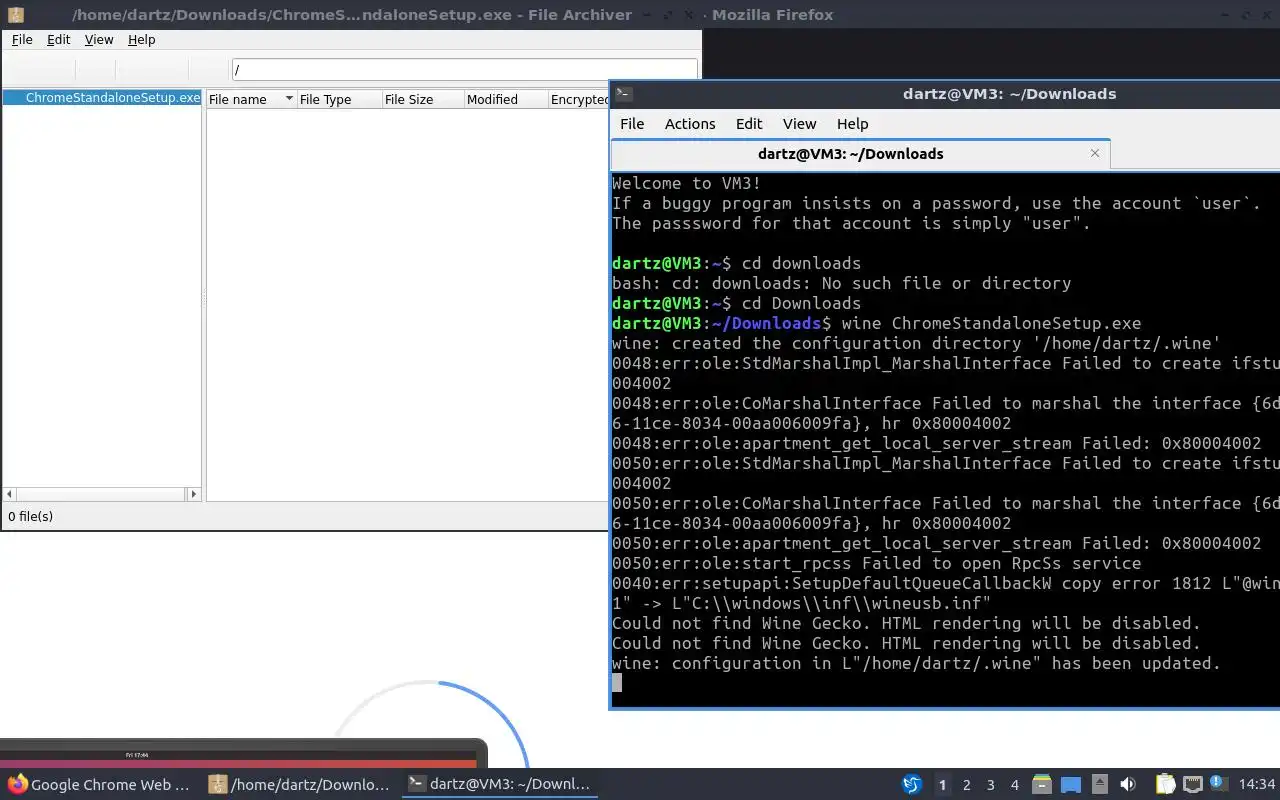Screen dimensions: 1280x800
Task: Open the Help menu in the terminal window
Action: (852, 124)
